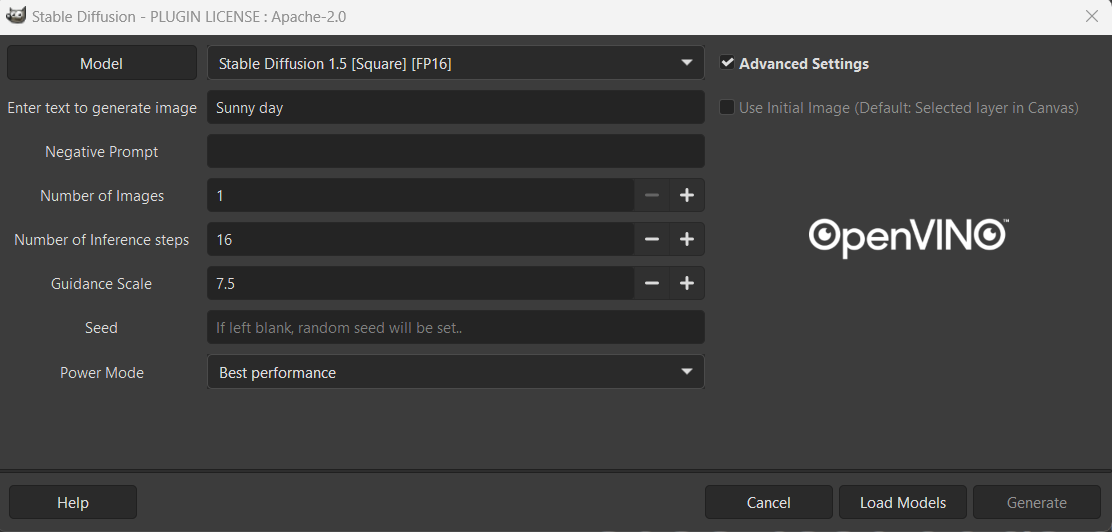Close the Stable Diffusion dialog
The height and width of the screenshot is (532, 1112).
(x=1091, y=16)
